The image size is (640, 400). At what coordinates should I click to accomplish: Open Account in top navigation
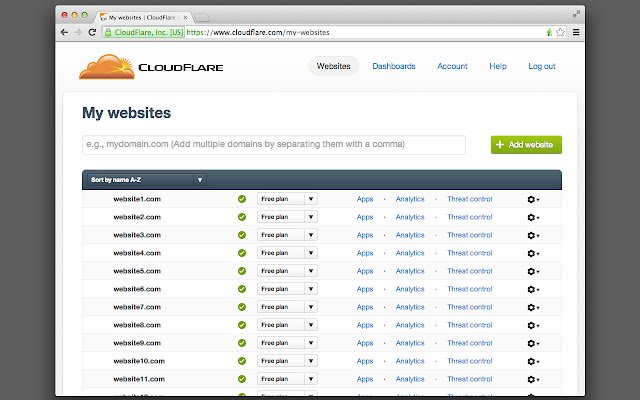point(452,66)
